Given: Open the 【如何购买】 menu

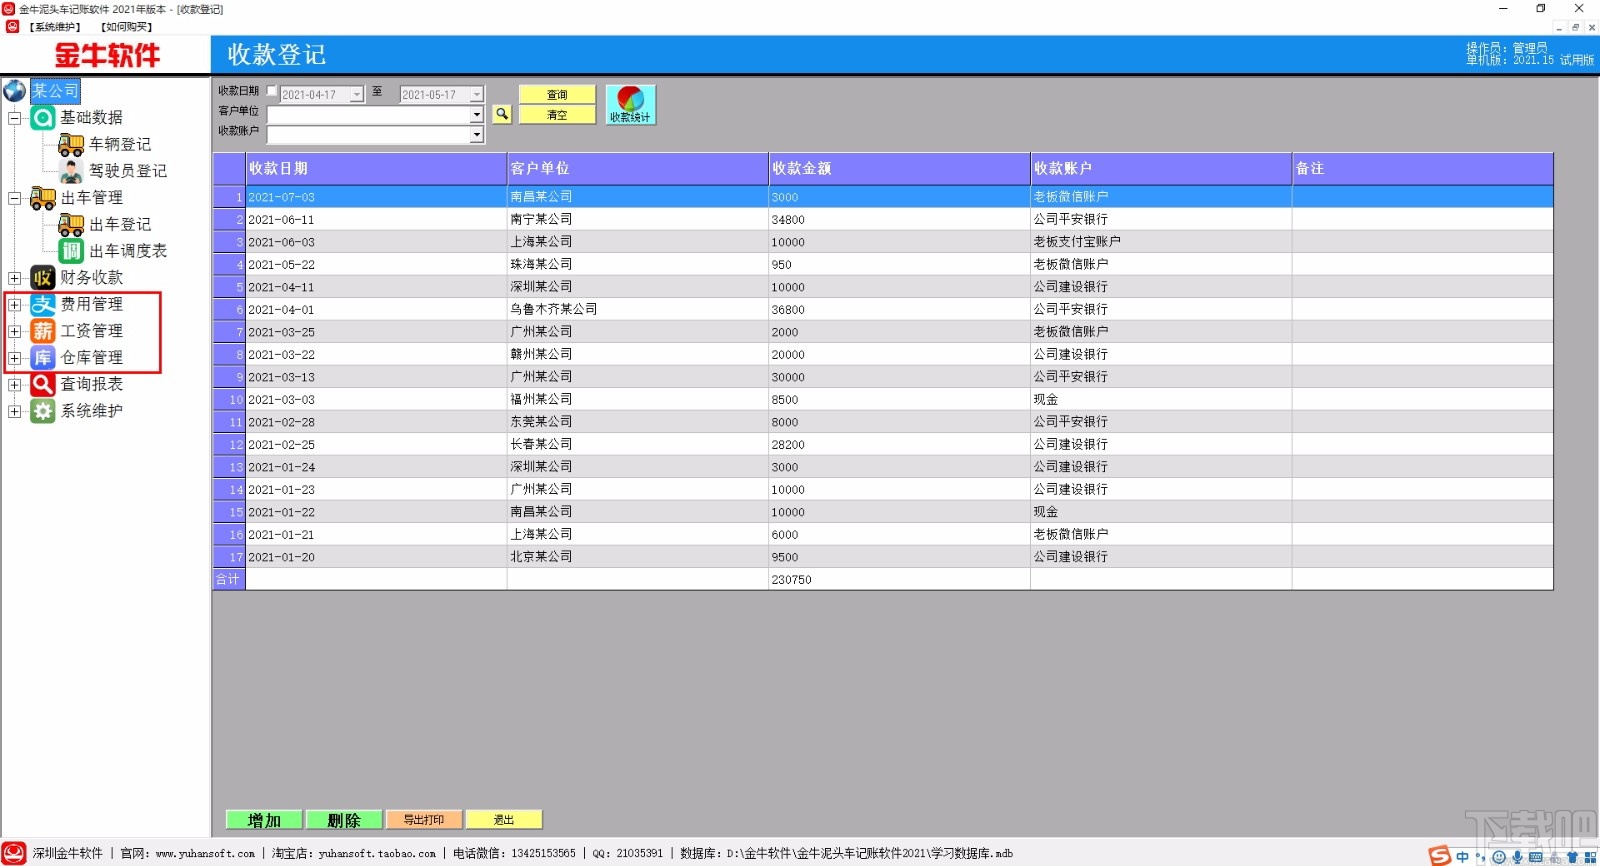Looking at the screenshot, I should click(126, 27).
